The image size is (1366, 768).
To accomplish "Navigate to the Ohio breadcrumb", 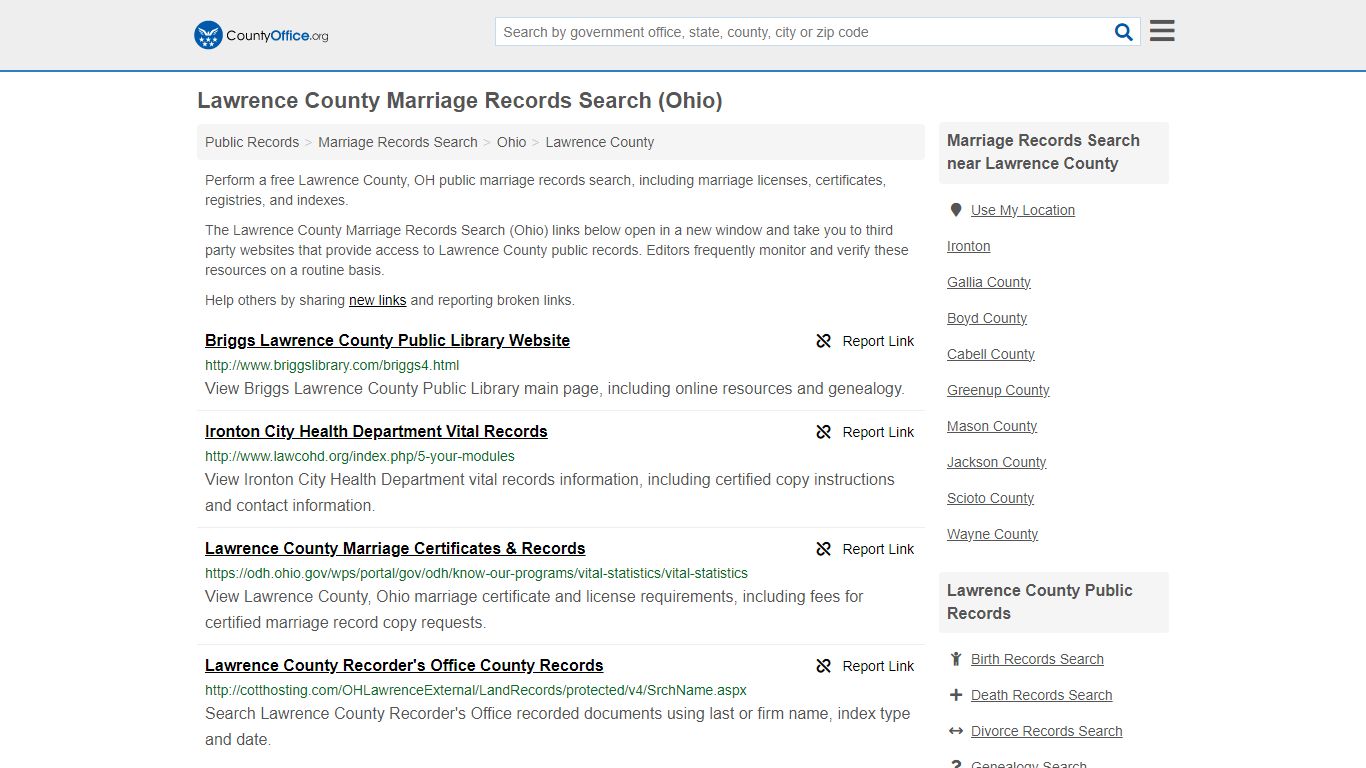I will tap(511, 142).
